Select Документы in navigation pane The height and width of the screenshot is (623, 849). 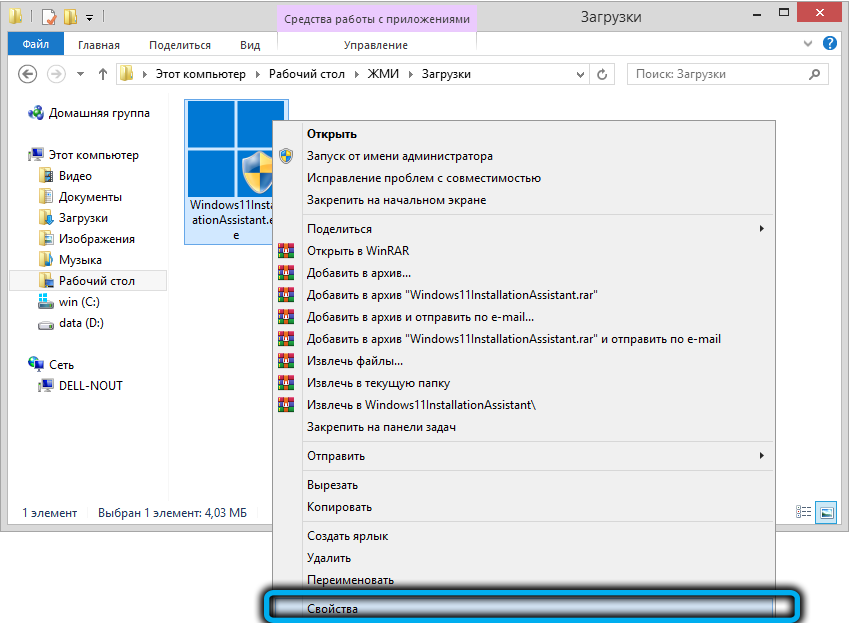click(x=89, y=197)
